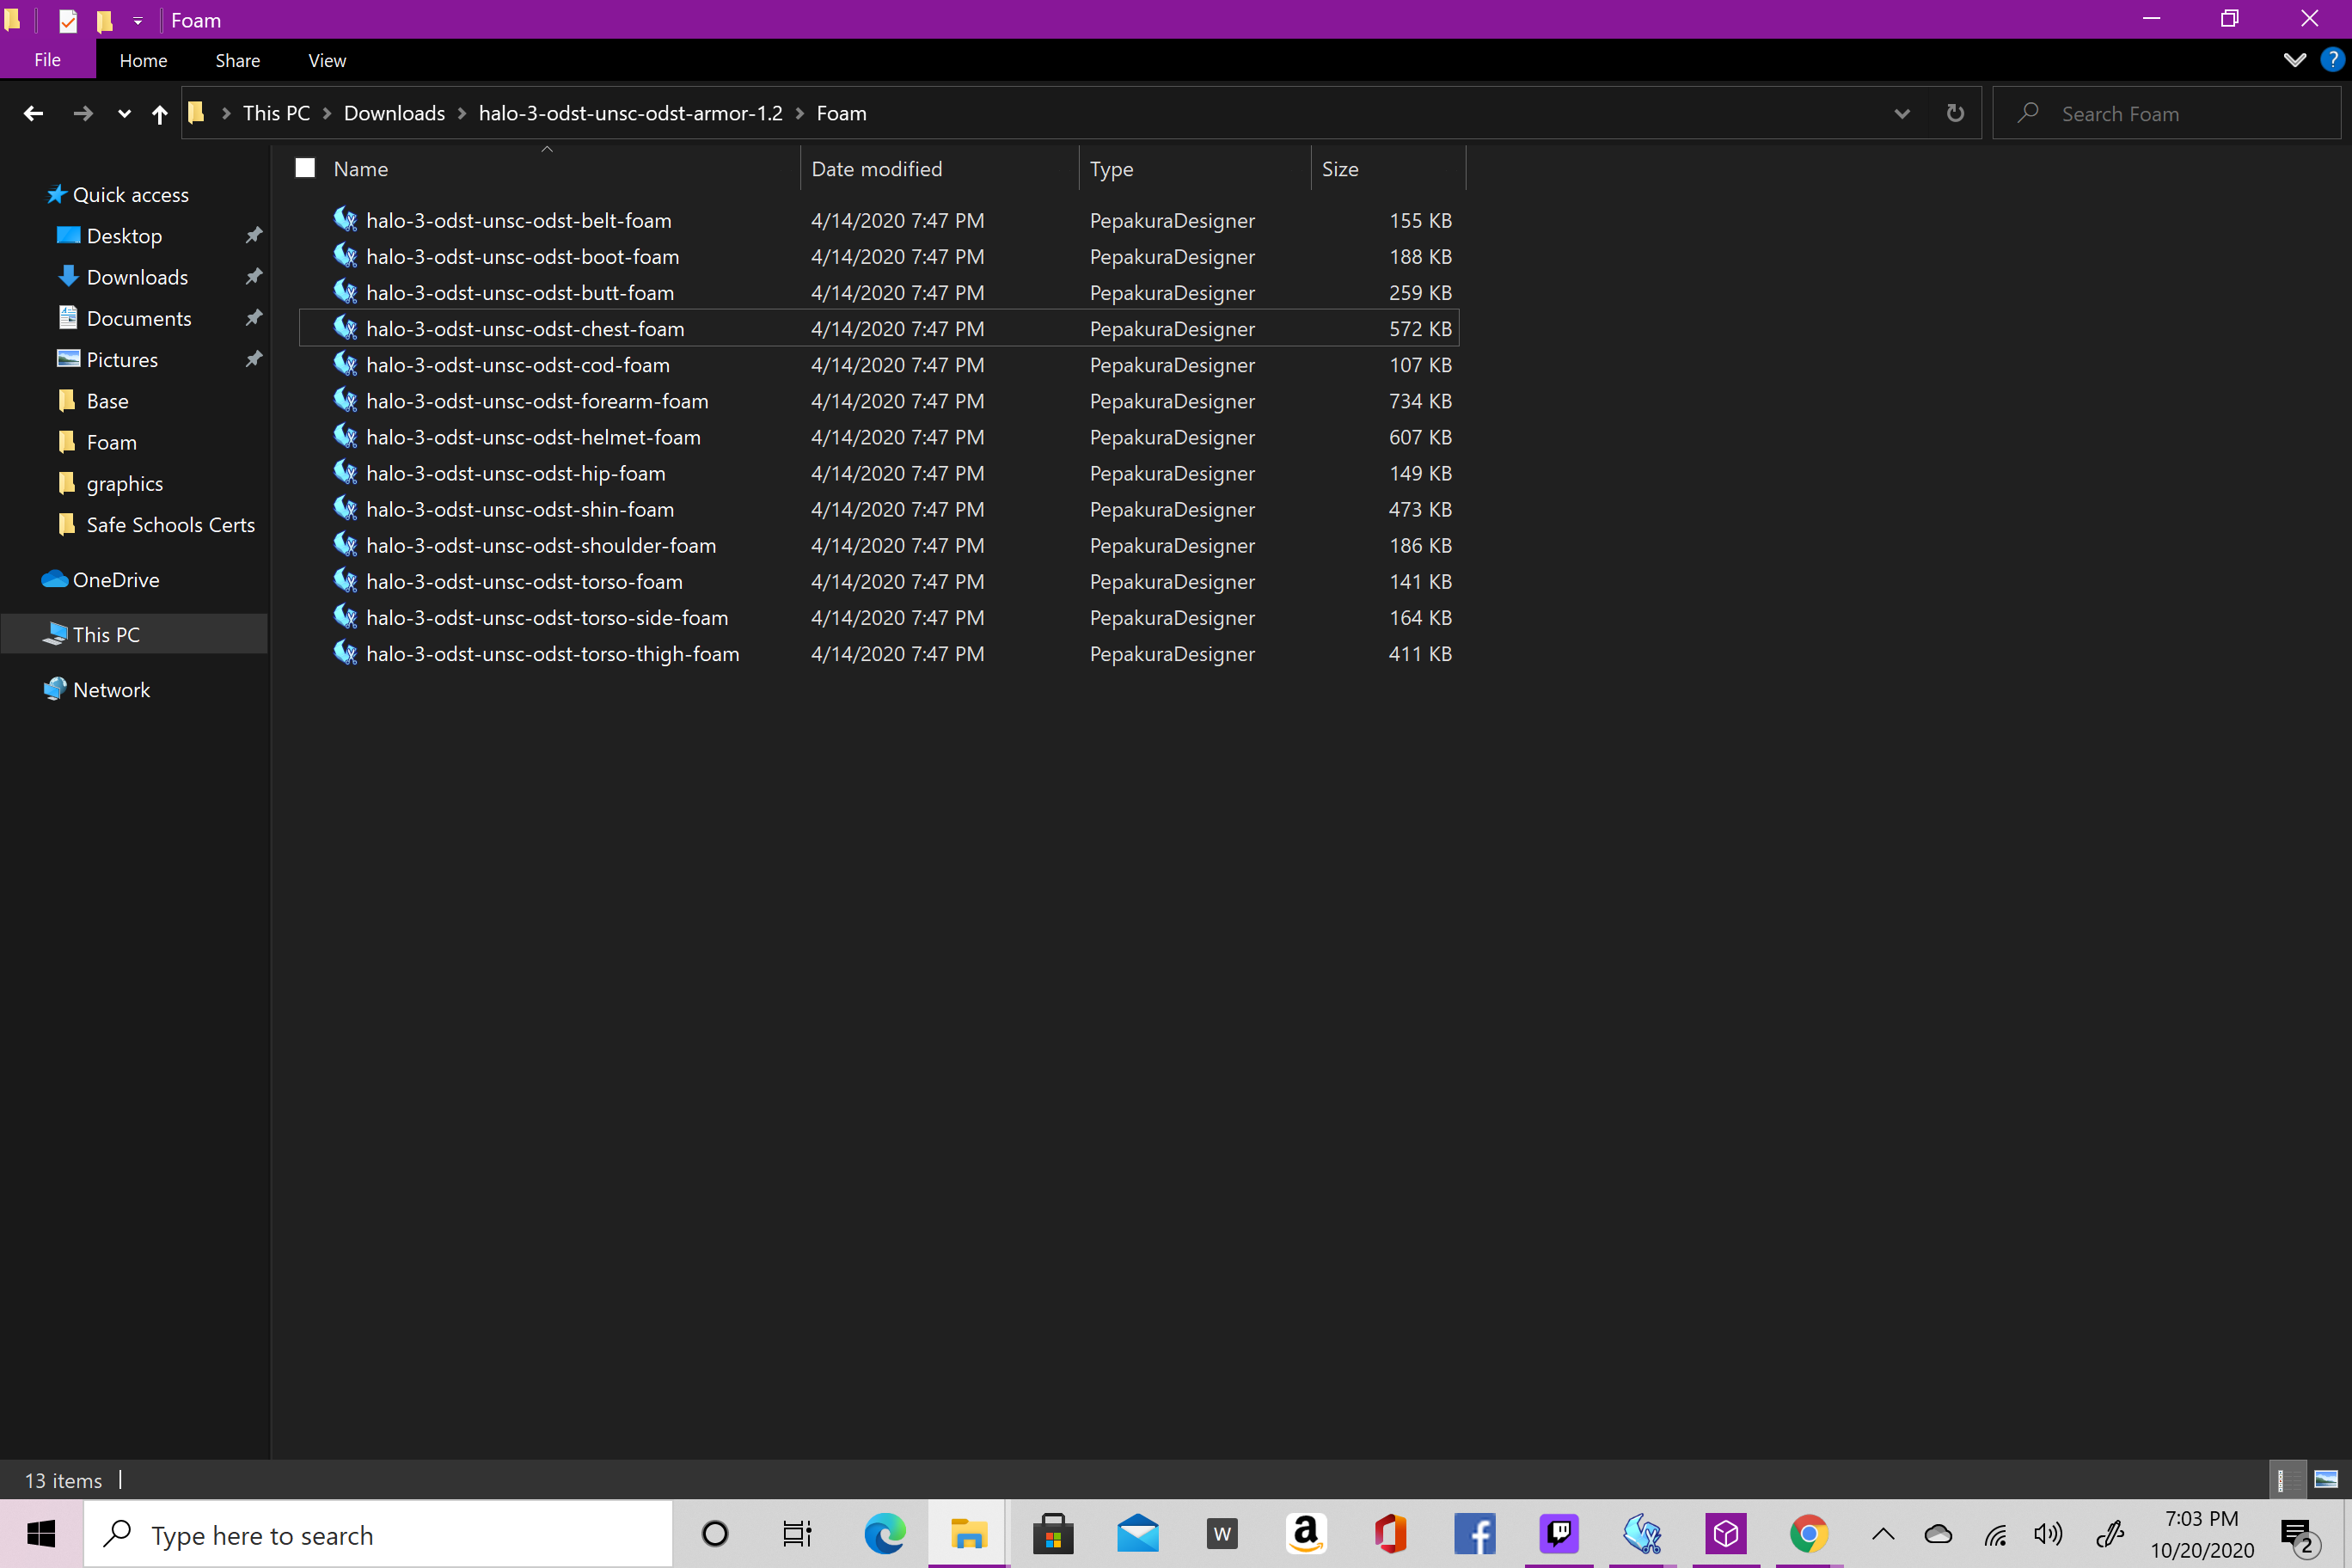Select Quick access in the navigation pane
The image size is (2352, 1568).
[130, 194]
